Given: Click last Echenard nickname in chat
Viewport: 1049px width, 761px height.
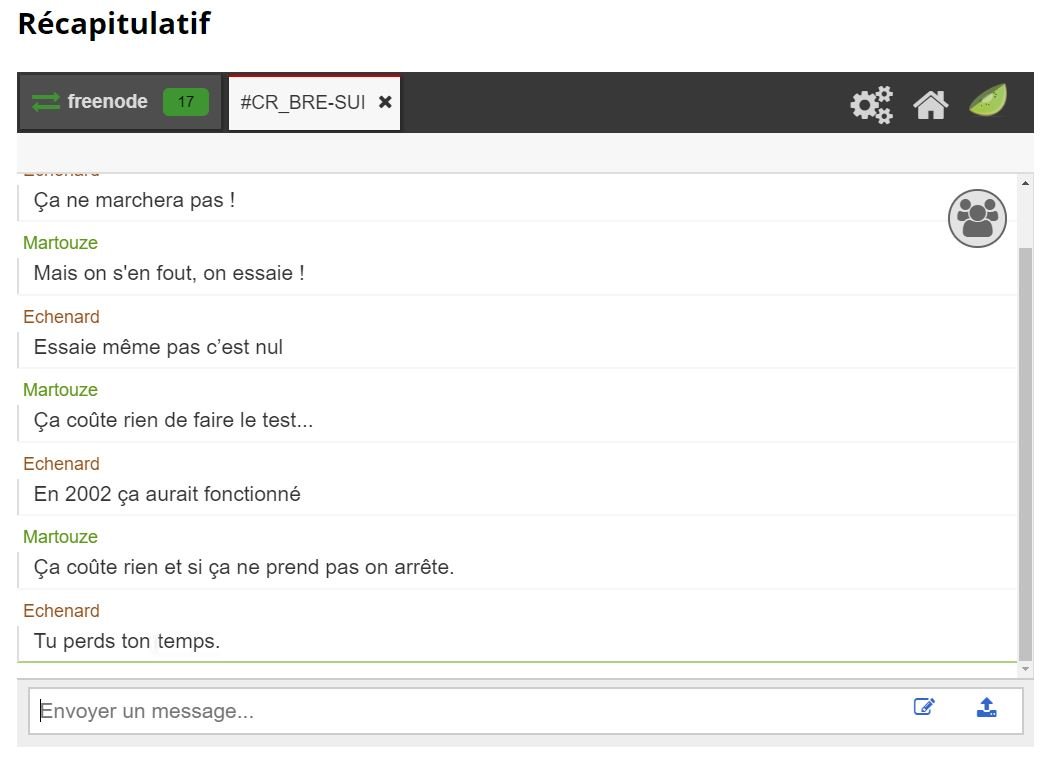Looking at the screenshot, I should click(61, 611).
